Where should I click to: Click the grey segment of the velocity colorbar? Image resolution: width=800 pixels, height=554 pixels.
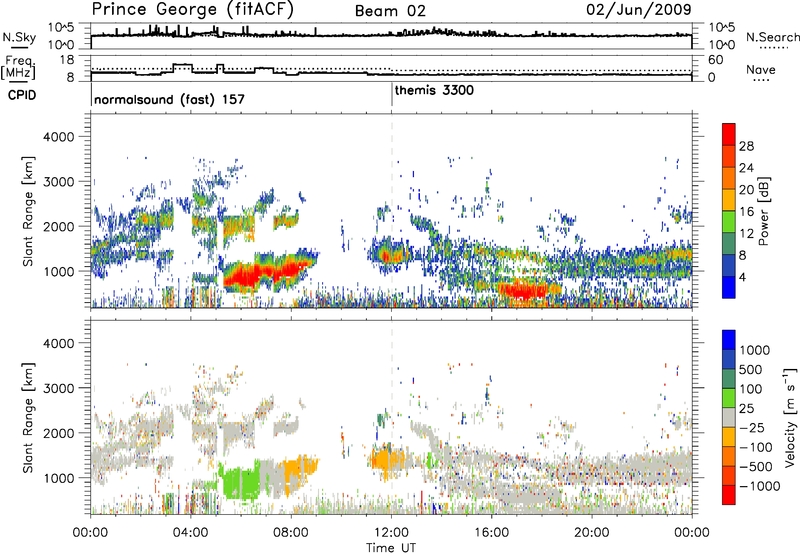point(729,418)
